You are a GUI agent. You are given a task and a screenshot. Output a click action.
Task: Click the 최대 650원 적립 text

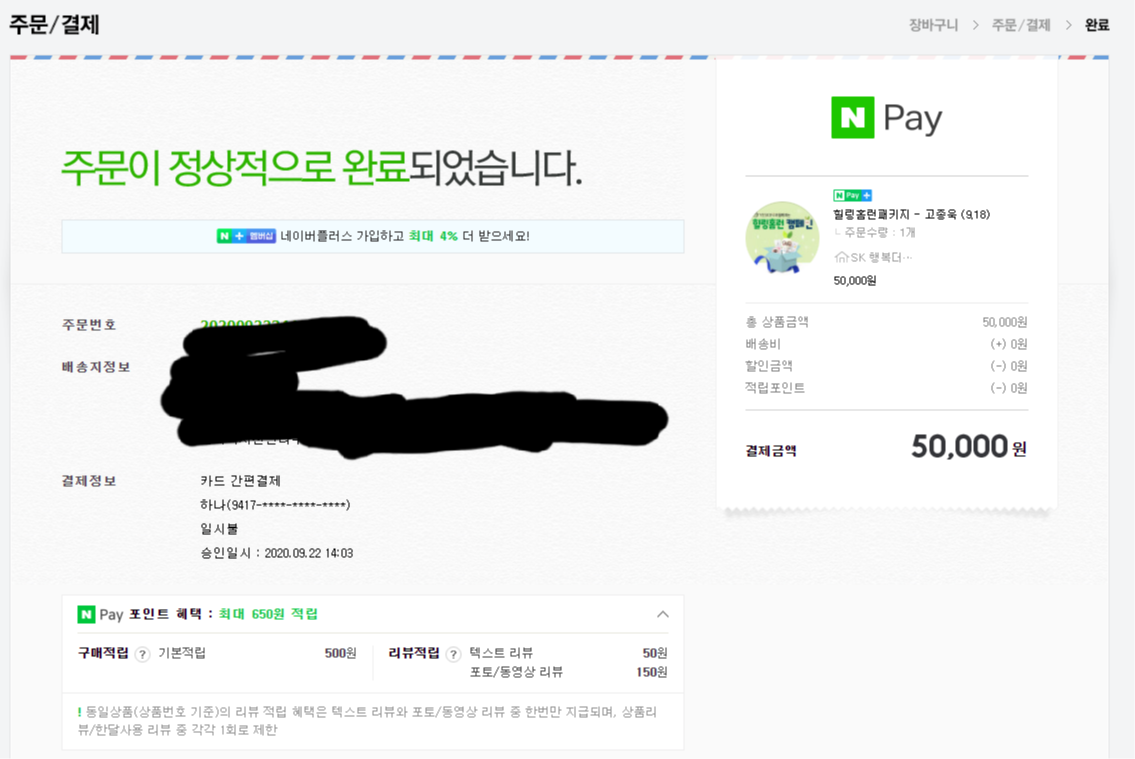268,614
